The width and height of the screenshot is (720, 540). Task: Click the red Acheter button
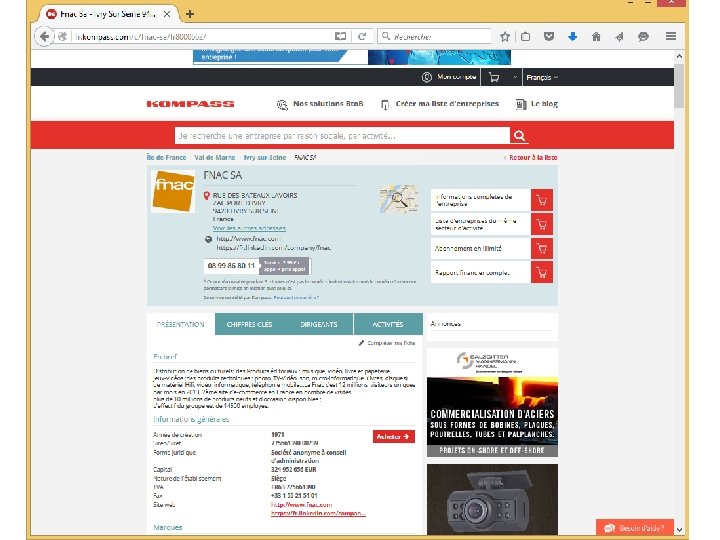(394, 436)
